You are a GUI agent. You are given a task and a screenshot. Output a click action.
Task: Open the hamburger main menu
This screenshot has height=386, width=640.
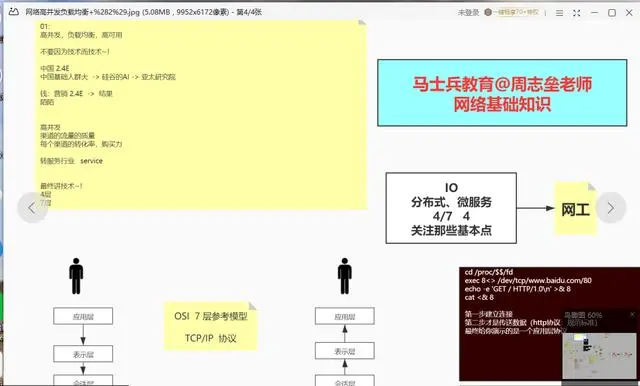[559, 13]
